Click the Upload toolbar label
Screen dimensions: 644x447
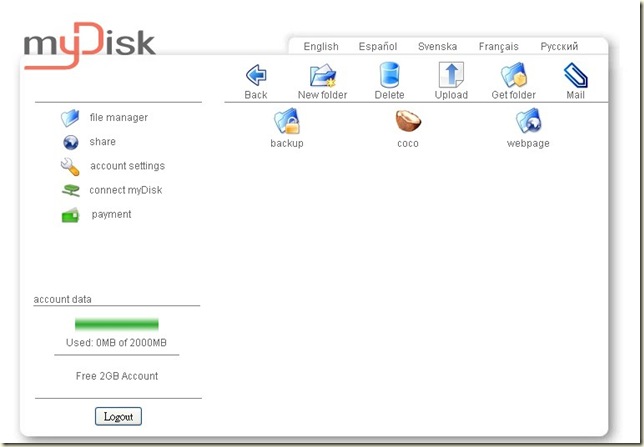tap(451, 95)
